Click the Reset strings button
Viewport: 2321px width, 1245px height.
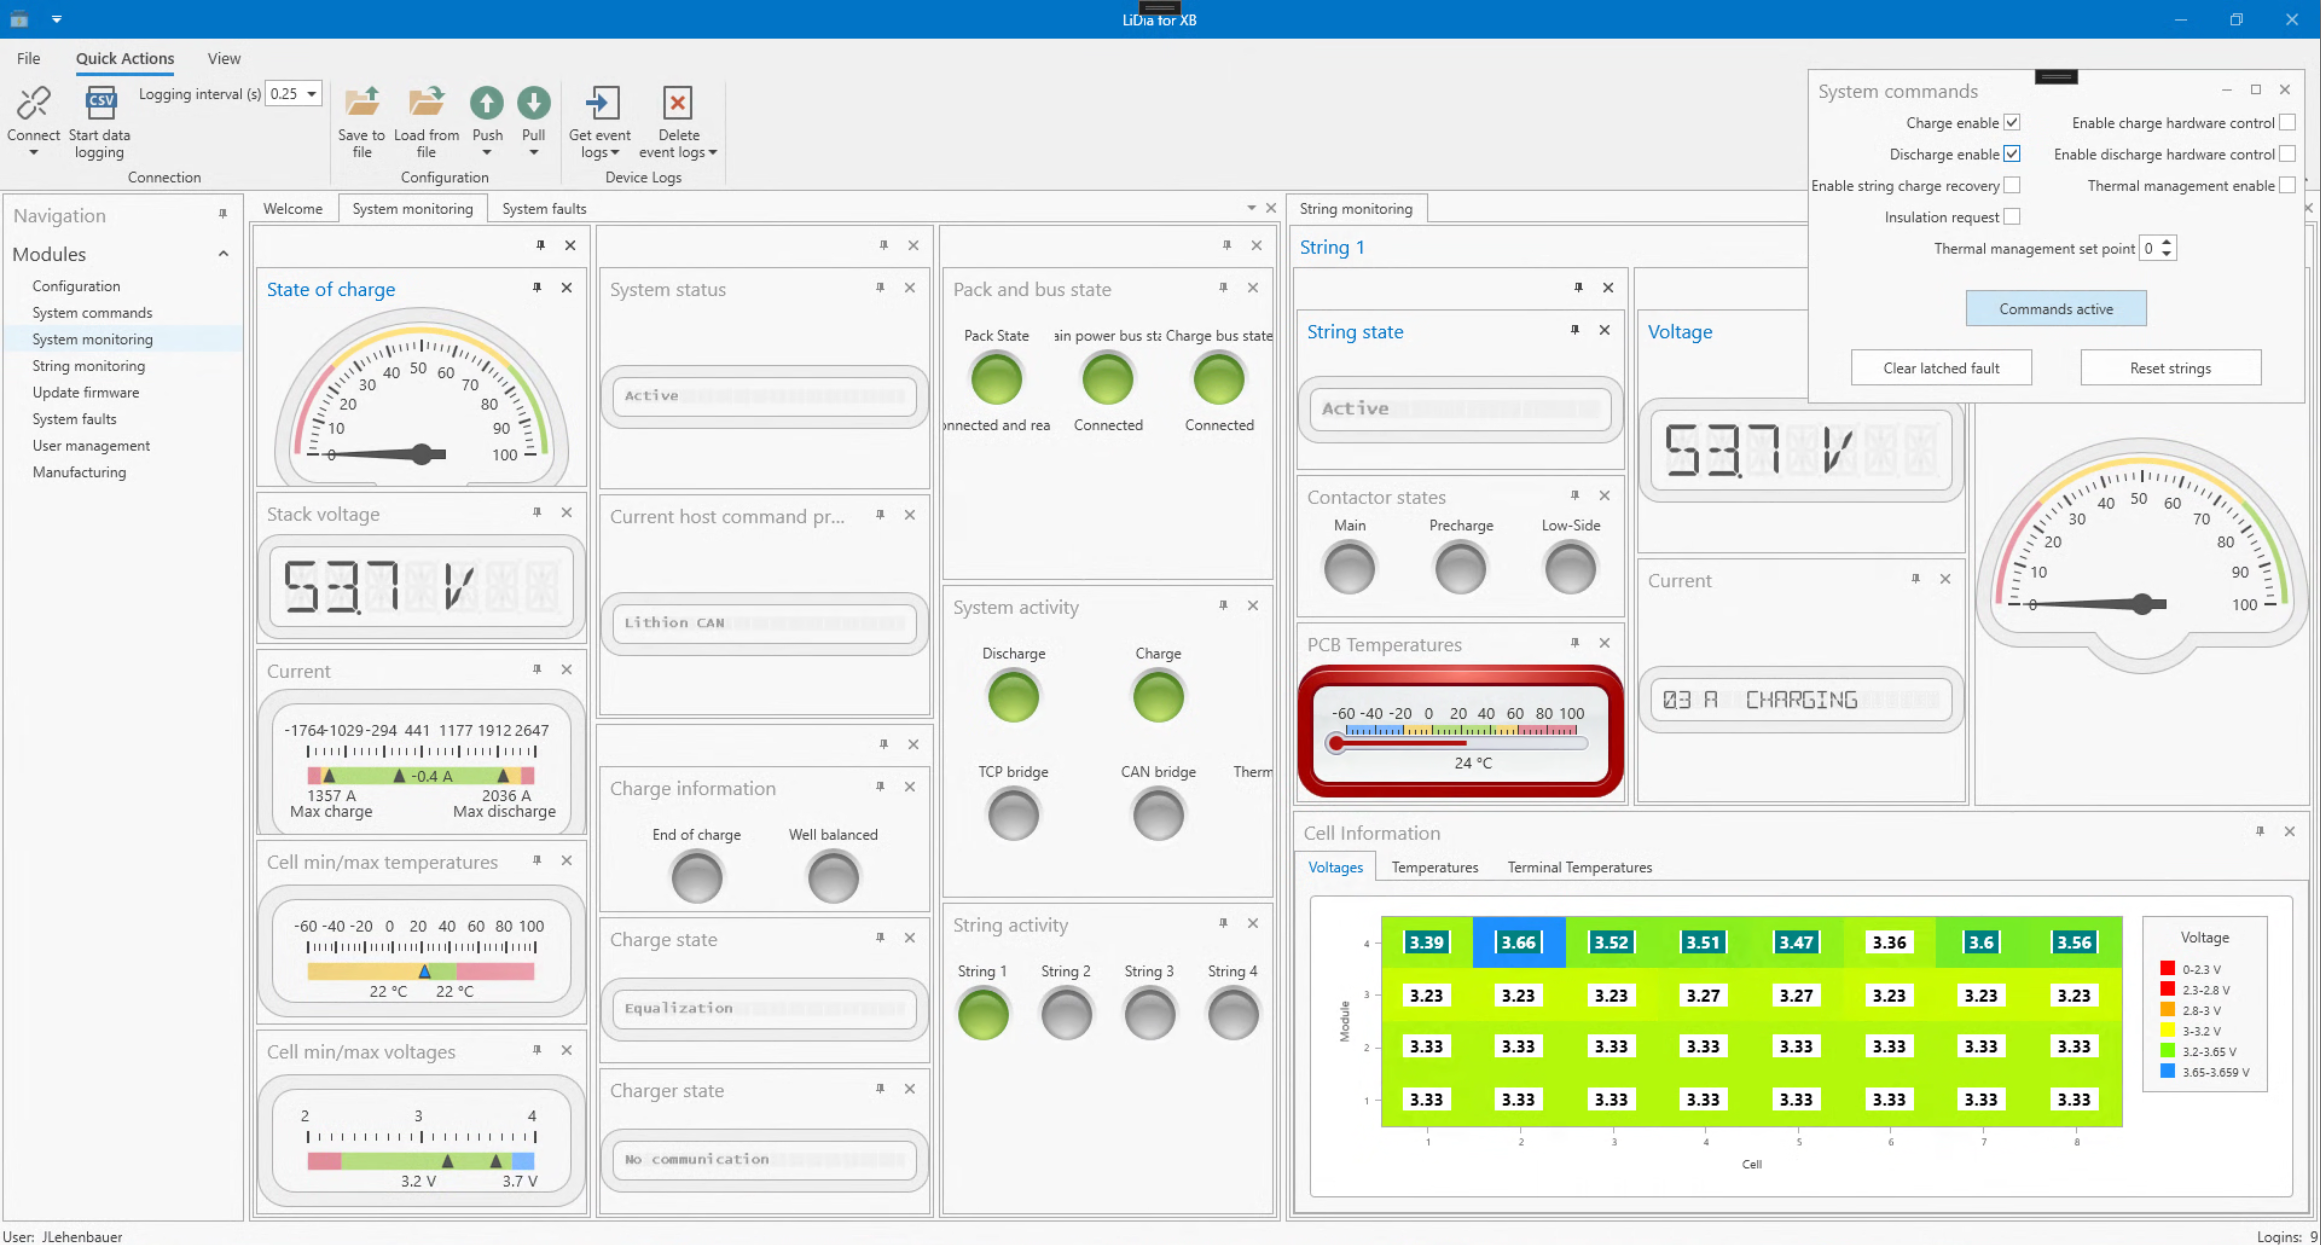point(2169,368)
